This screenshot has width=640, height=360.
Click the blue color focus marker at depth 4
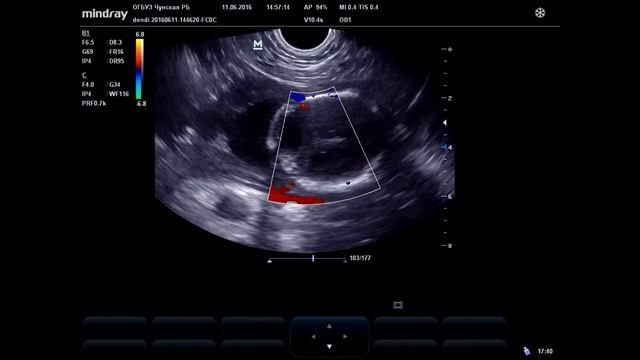[444, 147]
